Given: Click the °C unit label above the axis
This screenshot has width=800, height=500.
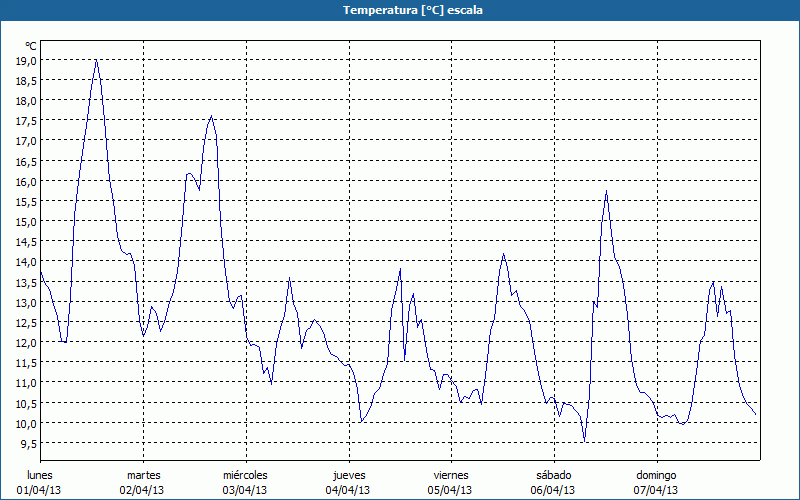Looking at the screenshot, I should click(x=30, y=46).
